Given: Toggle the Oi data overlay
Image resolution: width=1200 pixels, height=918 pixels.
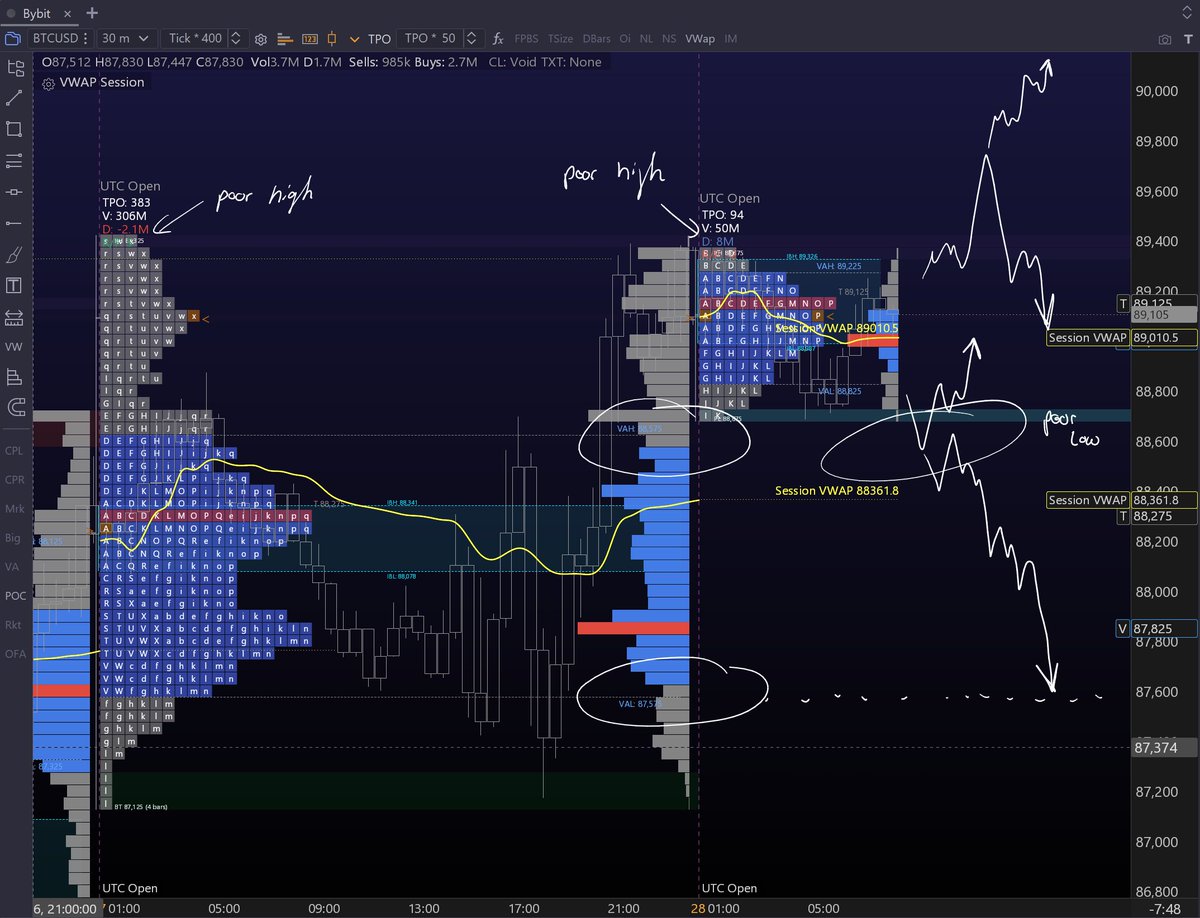Looking at the screenshot, I should tap(624, 39).
